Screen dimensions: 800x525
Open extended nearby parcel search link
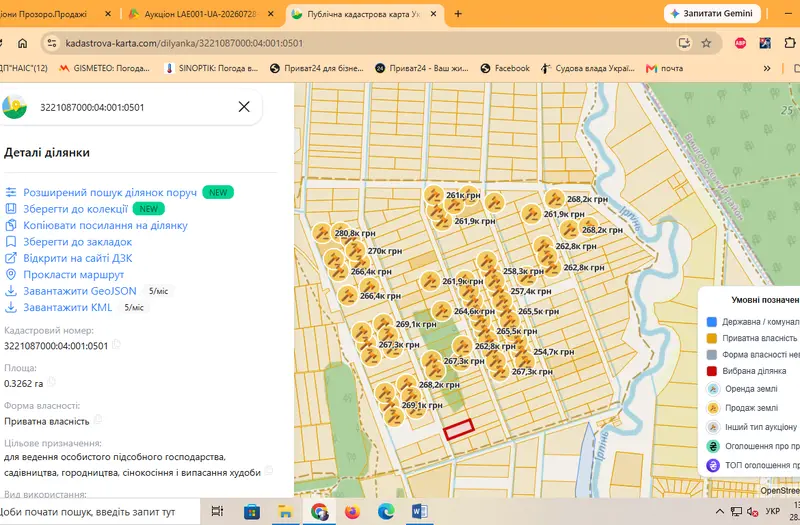coord(110,192)
